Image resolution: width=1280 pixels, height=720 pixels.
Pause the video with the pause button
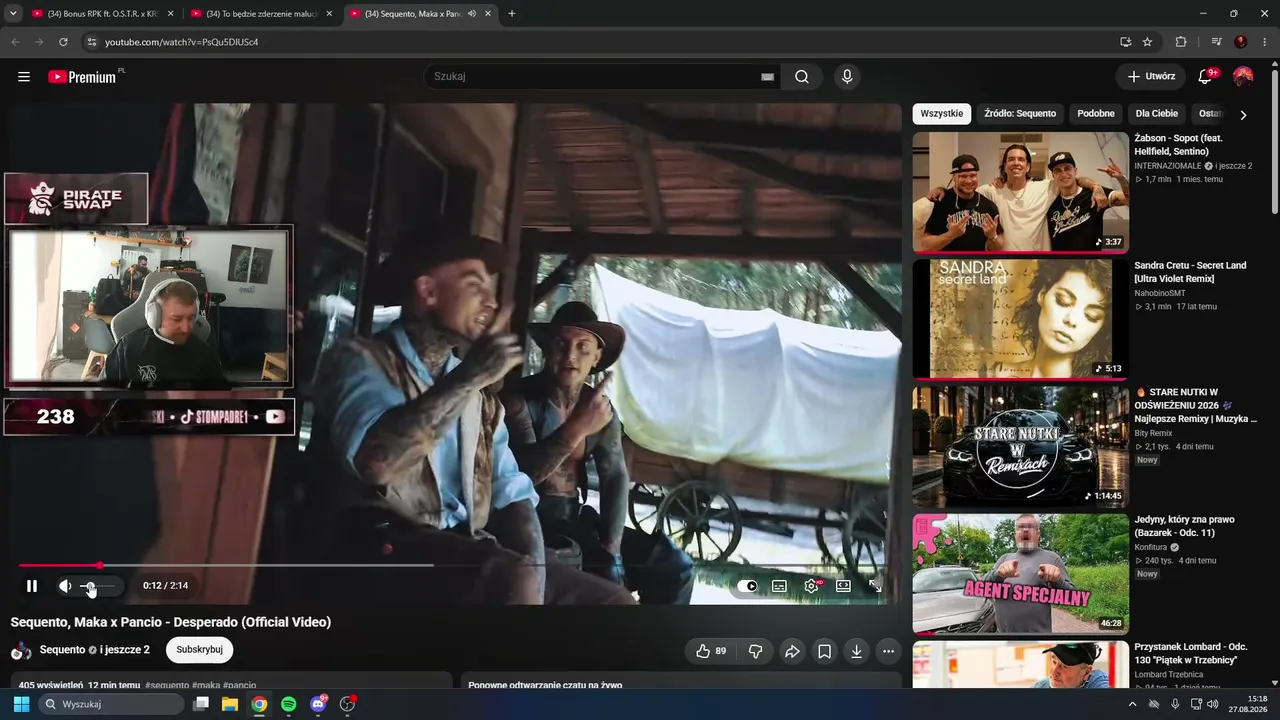tap(32, 586)
